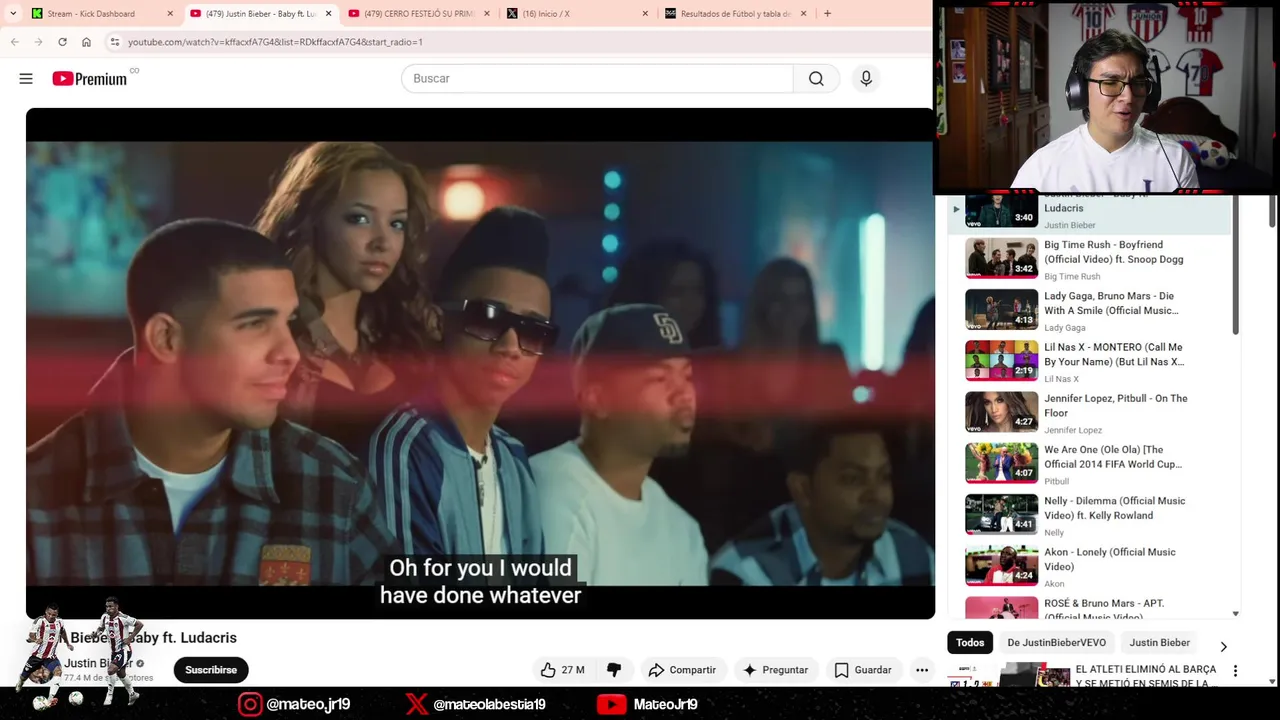Click the Instagram icon in overlay bar
This screenshot has width=1280, height=720.
pyautogui.click(x=250, y=704)
